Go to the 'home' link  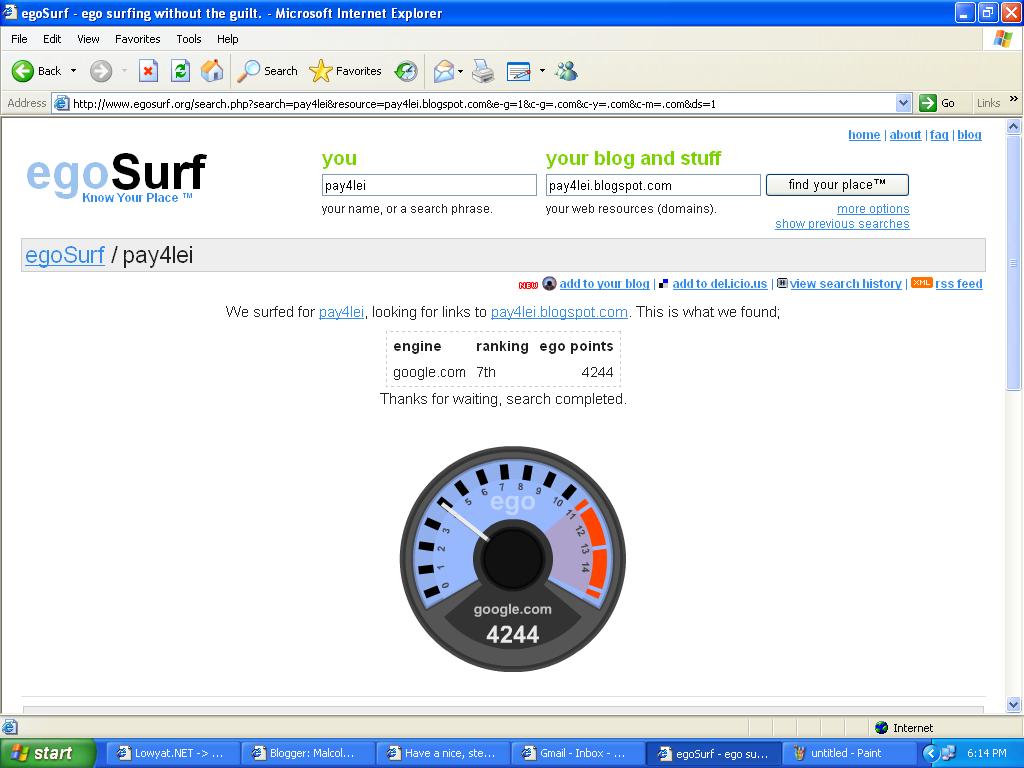864,135
